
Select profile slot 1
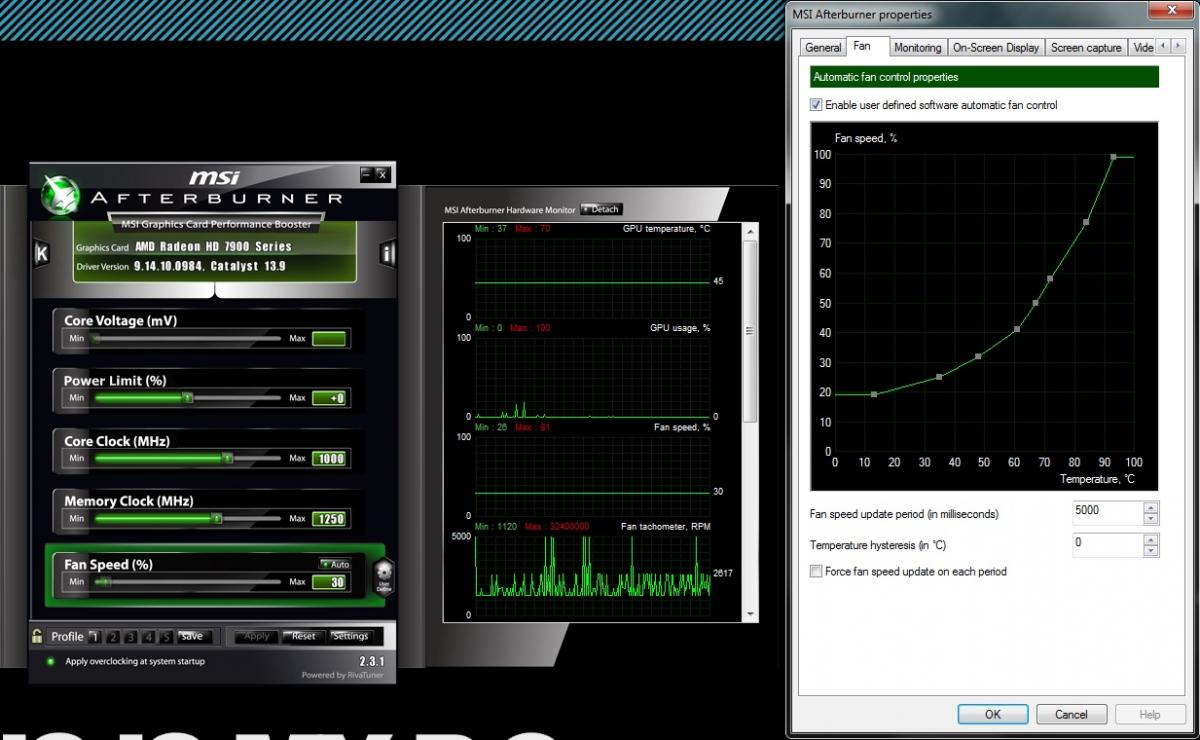[94, 636]
